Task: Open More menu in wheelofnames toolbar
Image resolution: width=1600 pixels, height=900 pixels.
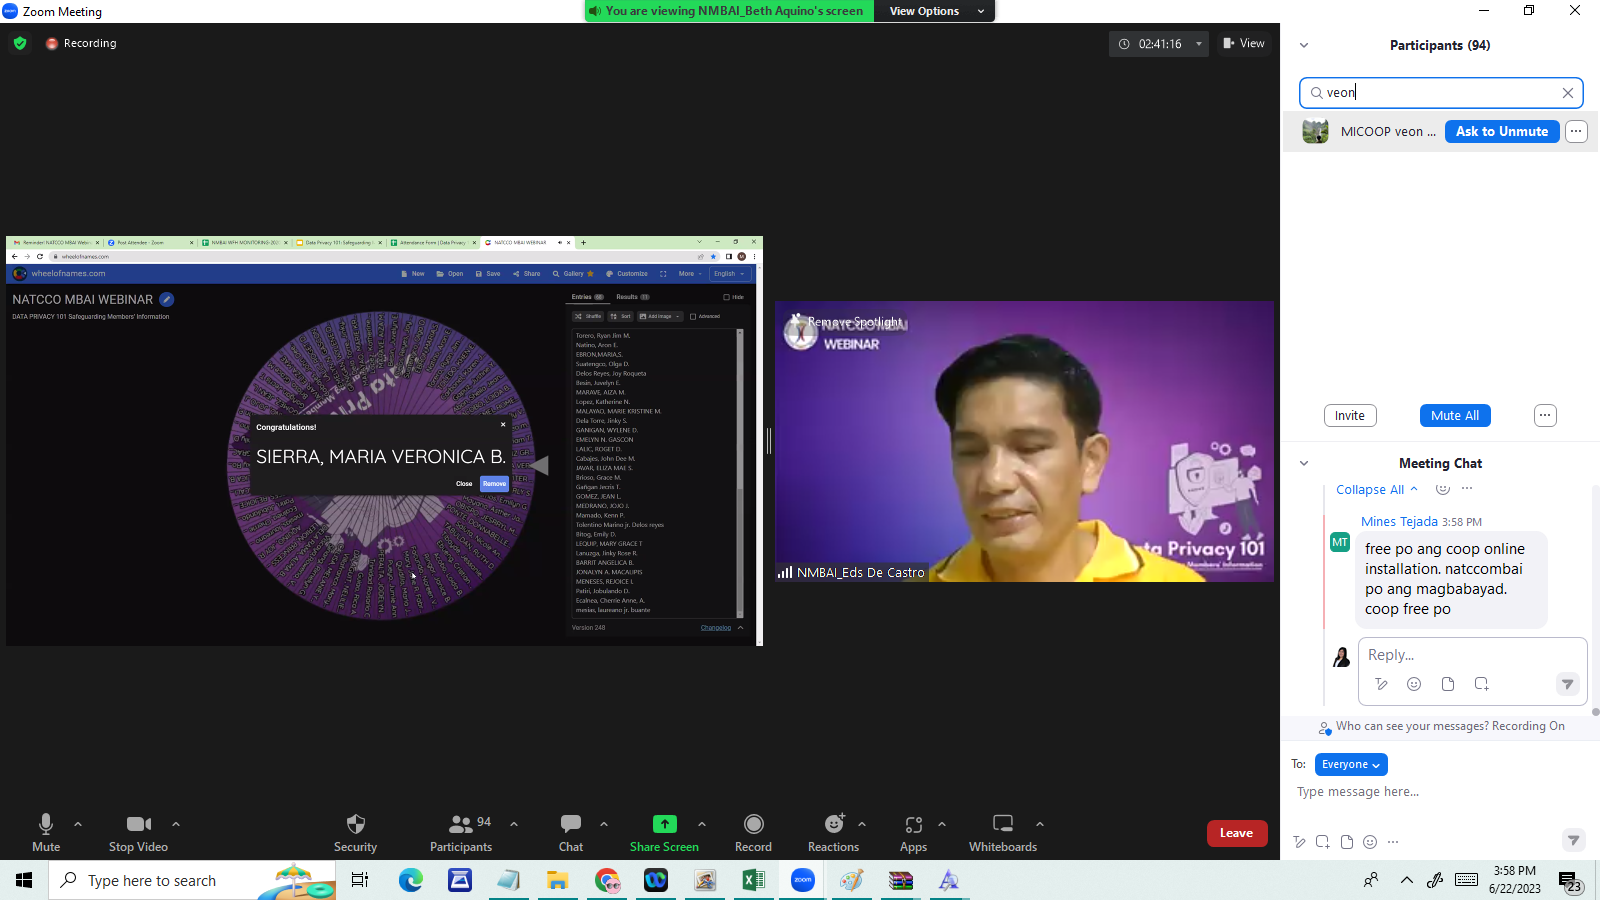Action: click(x=690, y=273)
